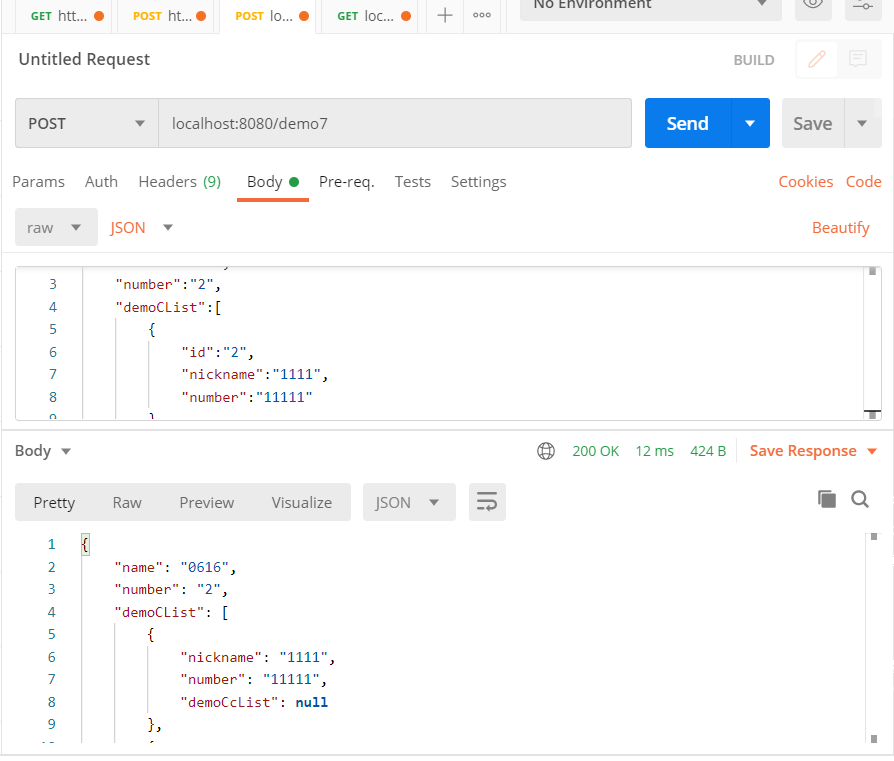Select the Visualize response view

302,502
